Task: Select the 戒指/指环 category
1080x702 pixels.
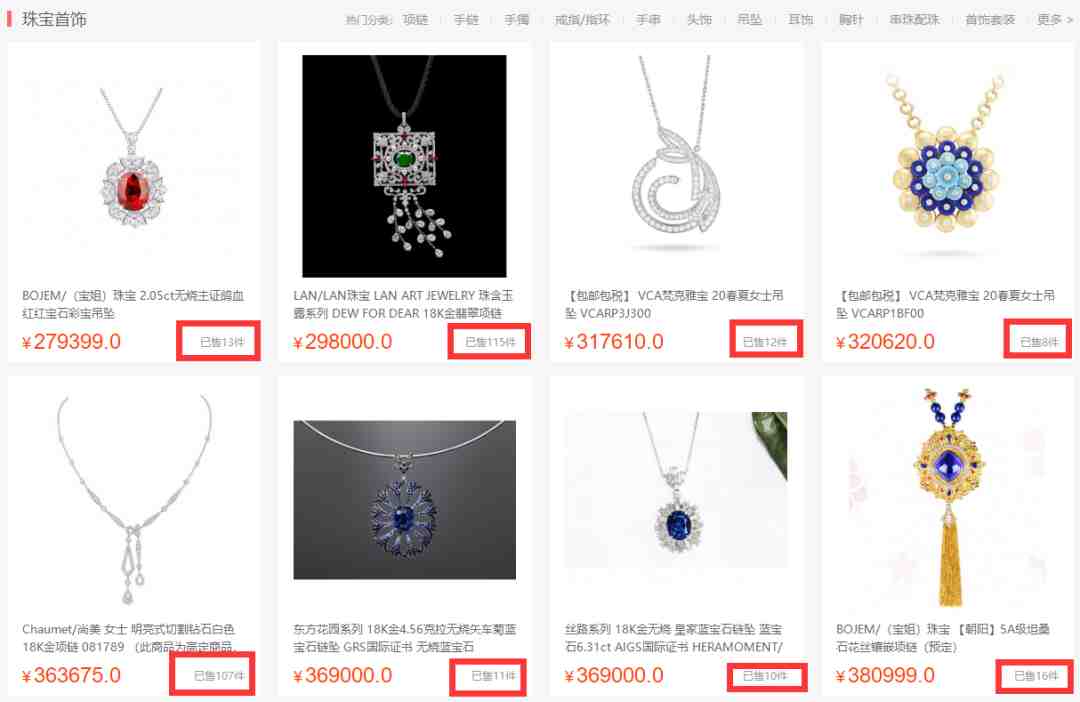Action: [x=583, y=19]
